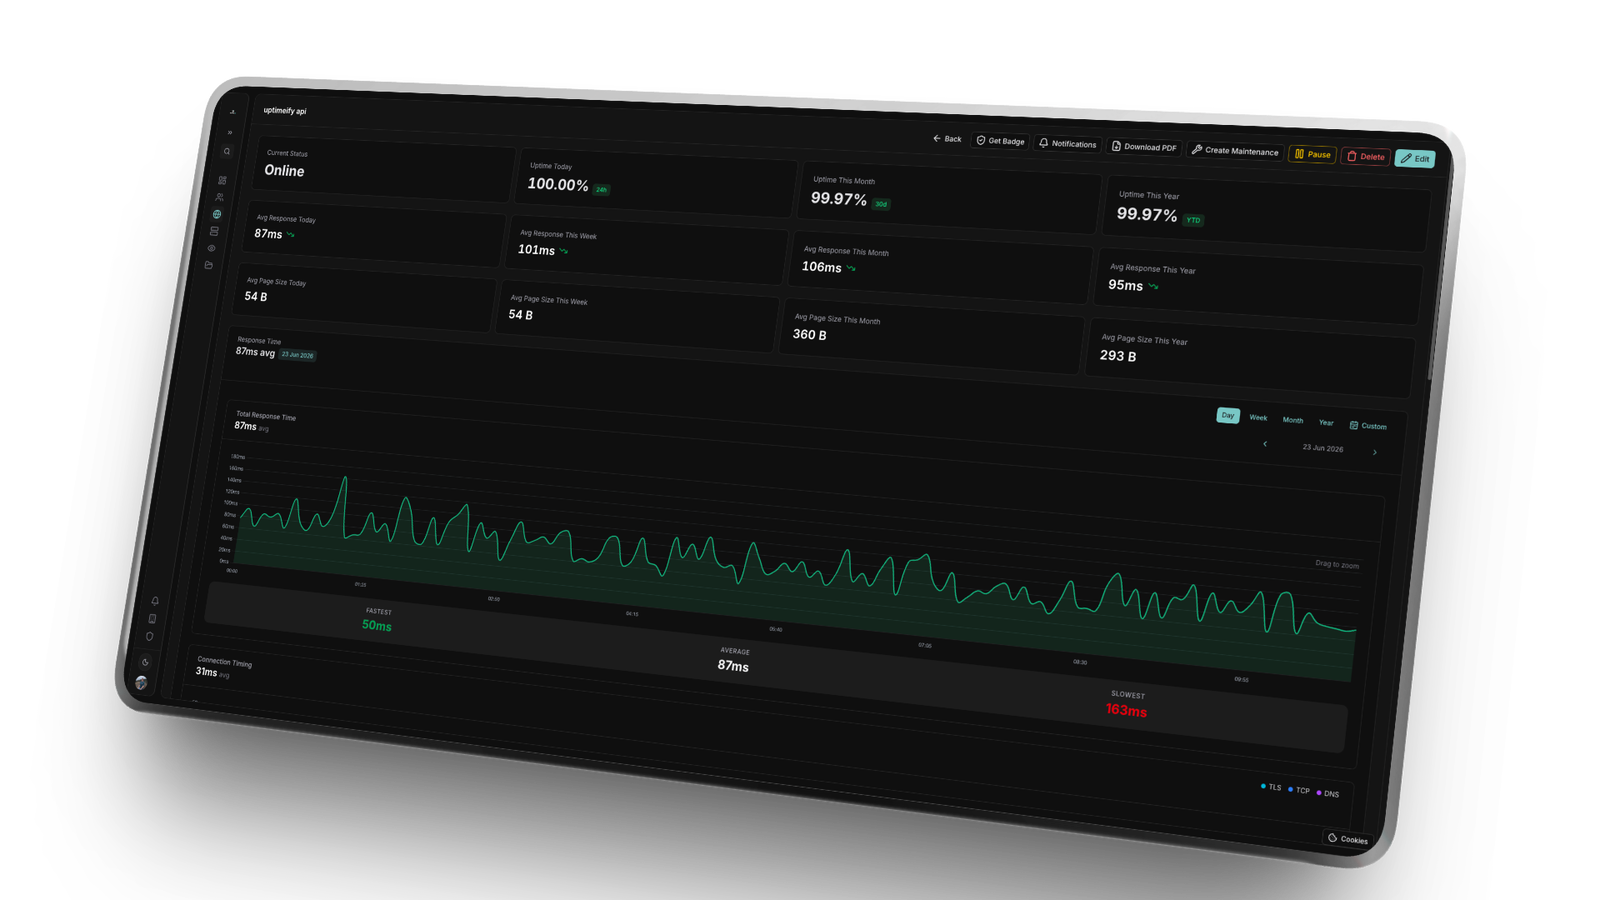Click the trend arrow beside 106ms
The width and height of the screenshot is (1600, 900).
851,269
